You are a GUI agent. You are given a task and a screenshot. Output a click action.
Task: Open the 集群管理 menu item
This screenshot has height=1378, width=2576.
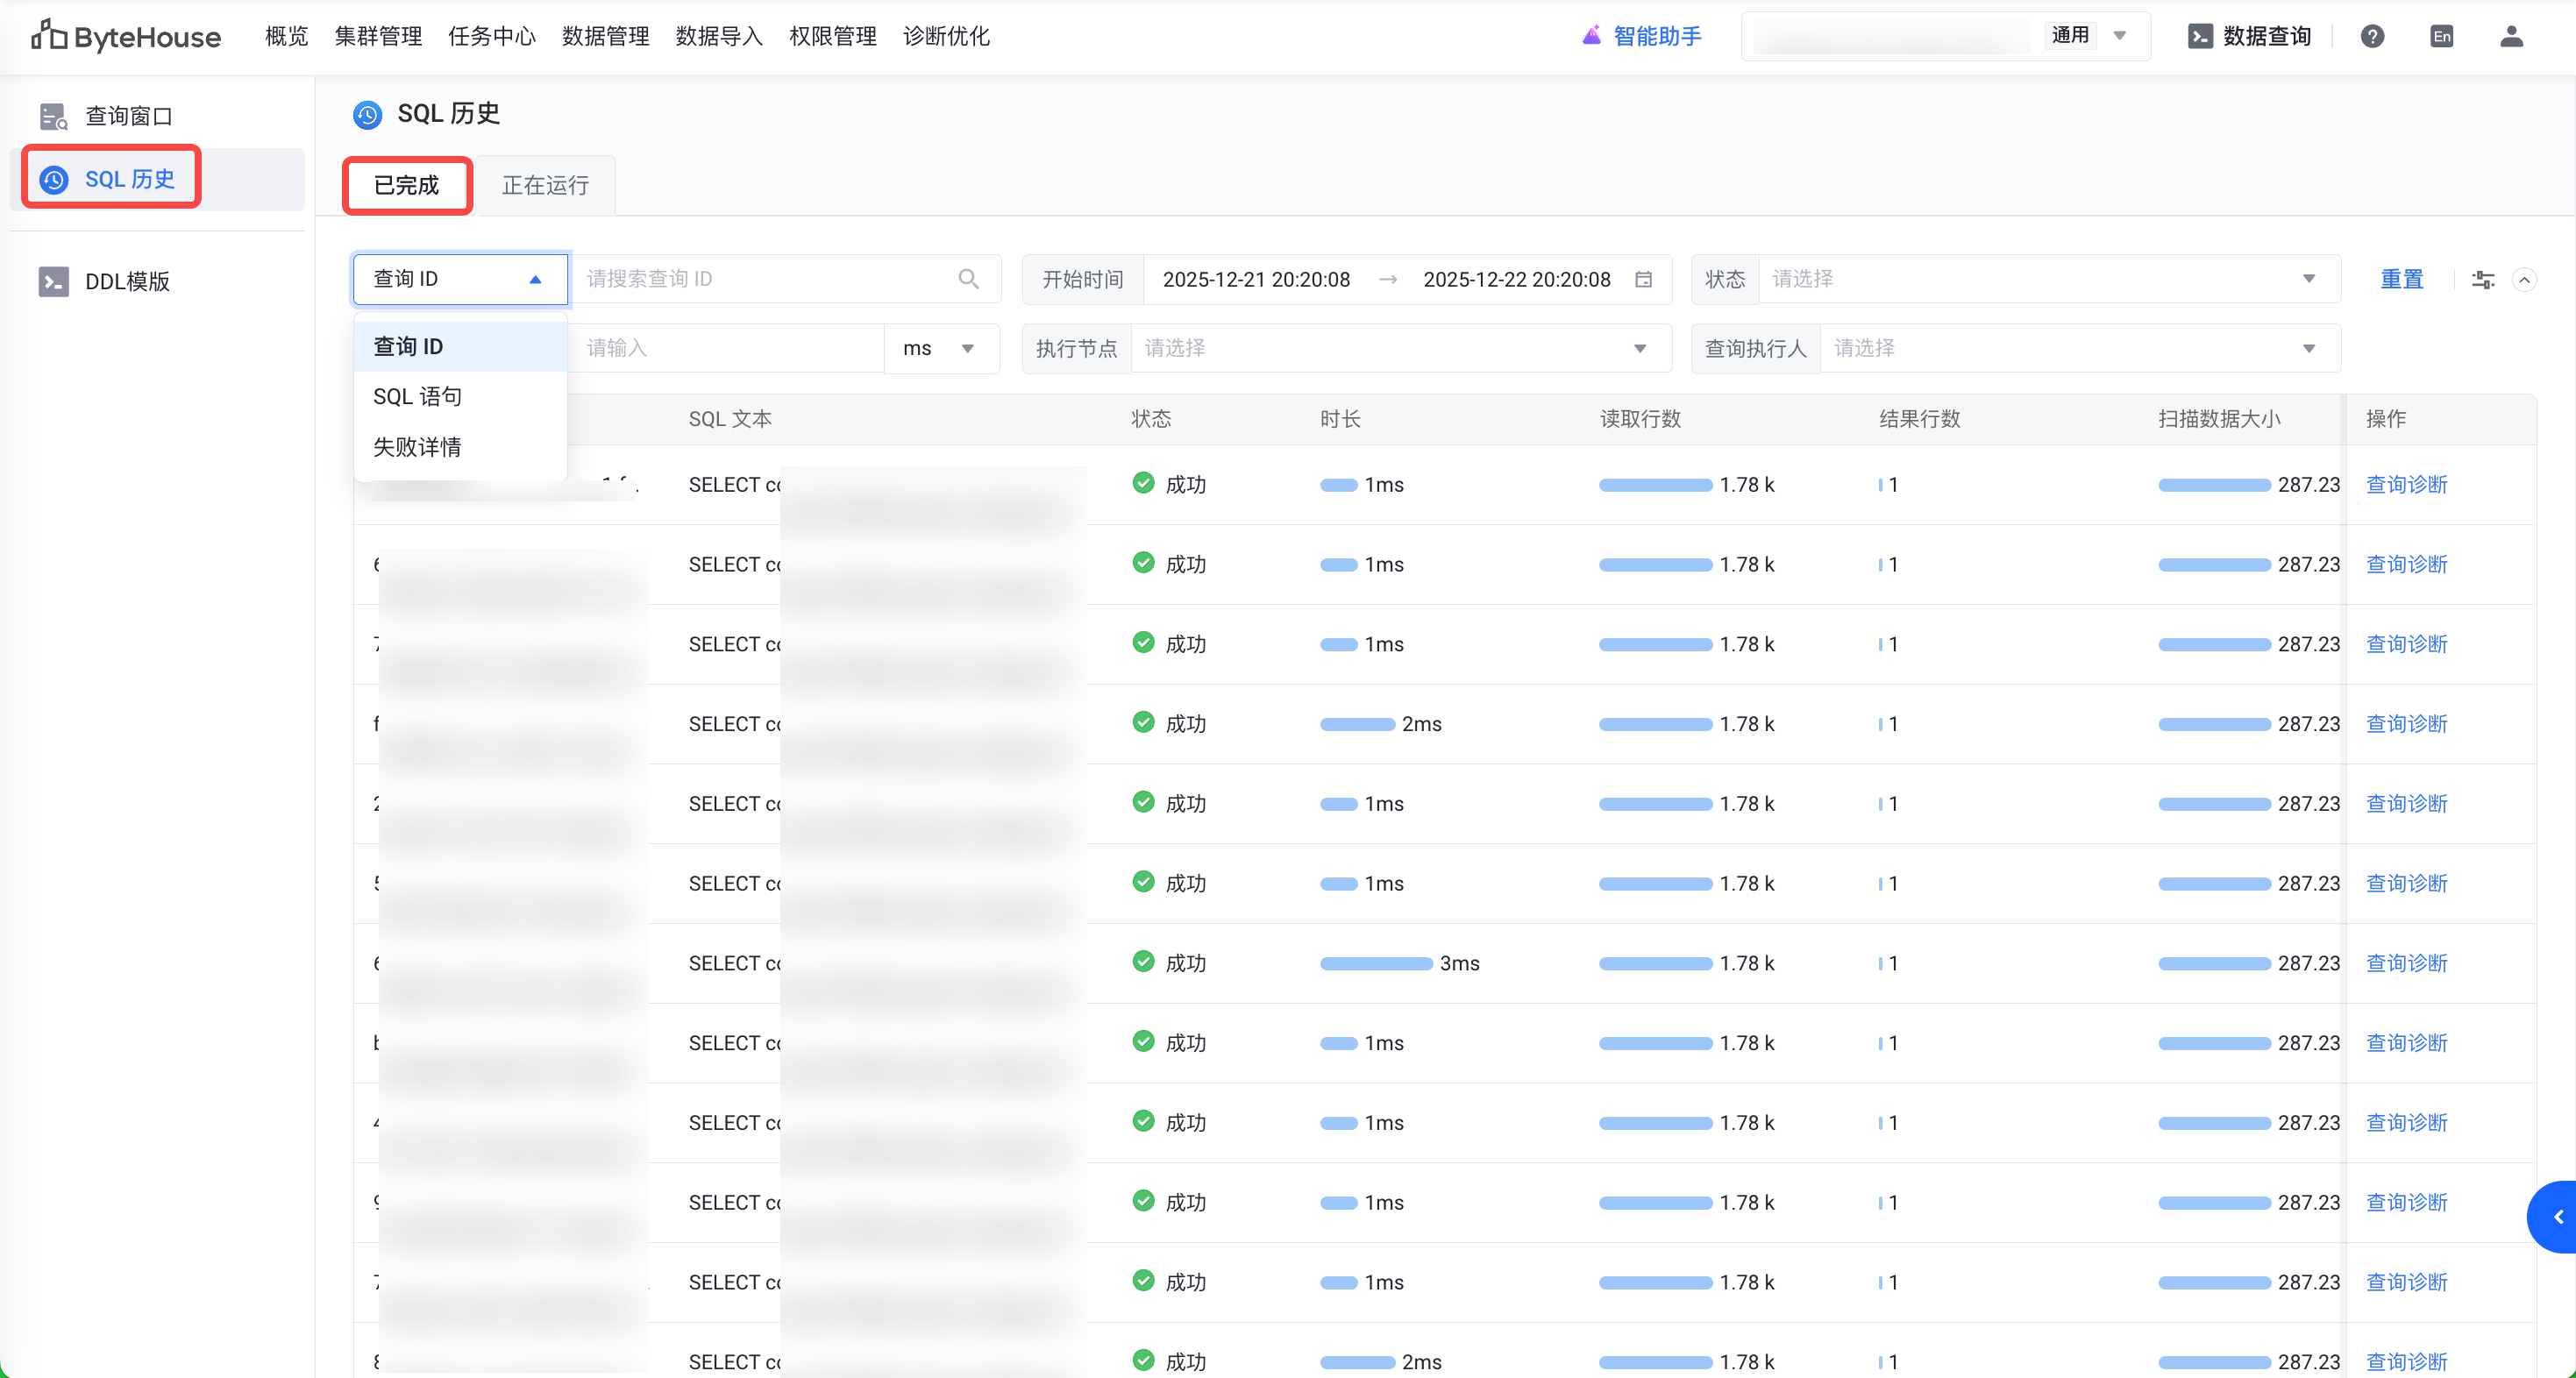click(x=378, y=36)
